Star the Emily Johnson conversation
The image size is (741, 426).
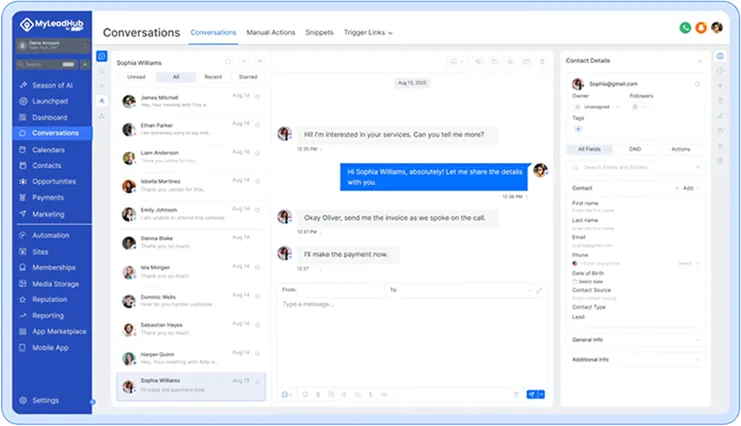(258, 209)
